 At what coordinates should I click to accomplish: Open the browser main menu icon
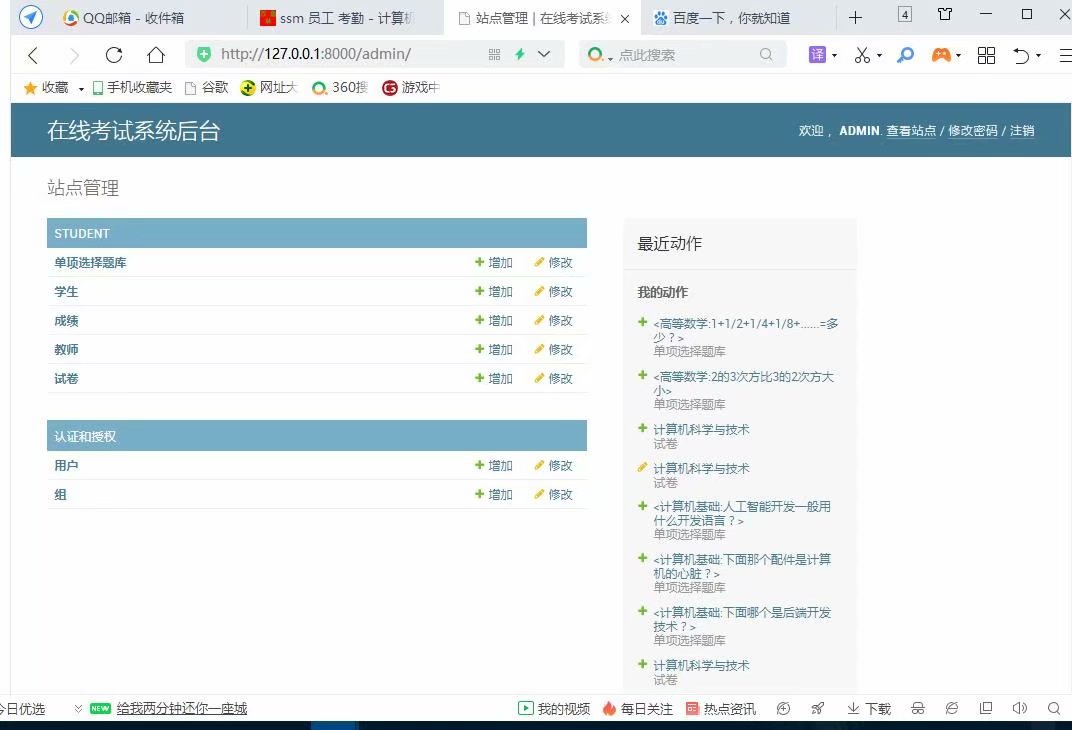point(1065,55)
